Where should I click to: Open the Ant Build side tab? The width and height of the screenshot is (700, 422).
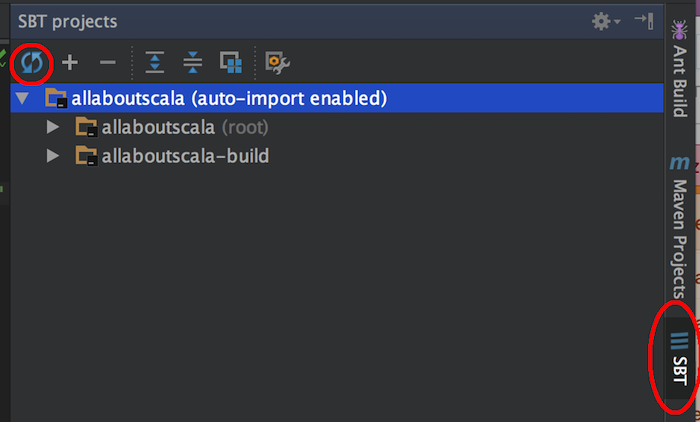click(x=679, y=68)
